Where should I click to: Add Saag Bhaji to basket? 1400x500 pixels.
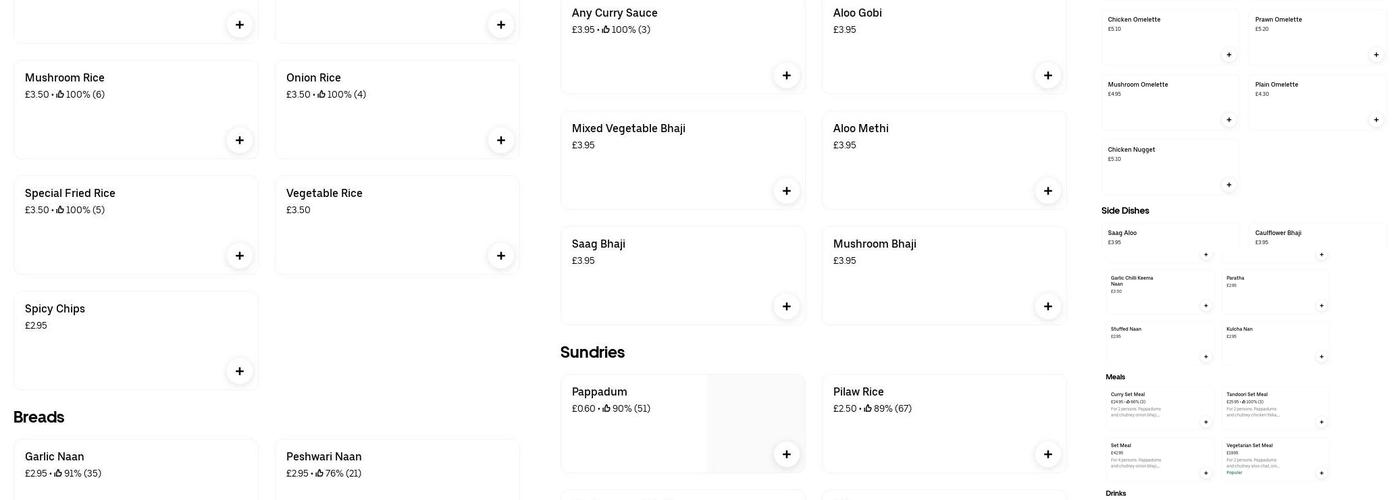click(x=786, y=306)
